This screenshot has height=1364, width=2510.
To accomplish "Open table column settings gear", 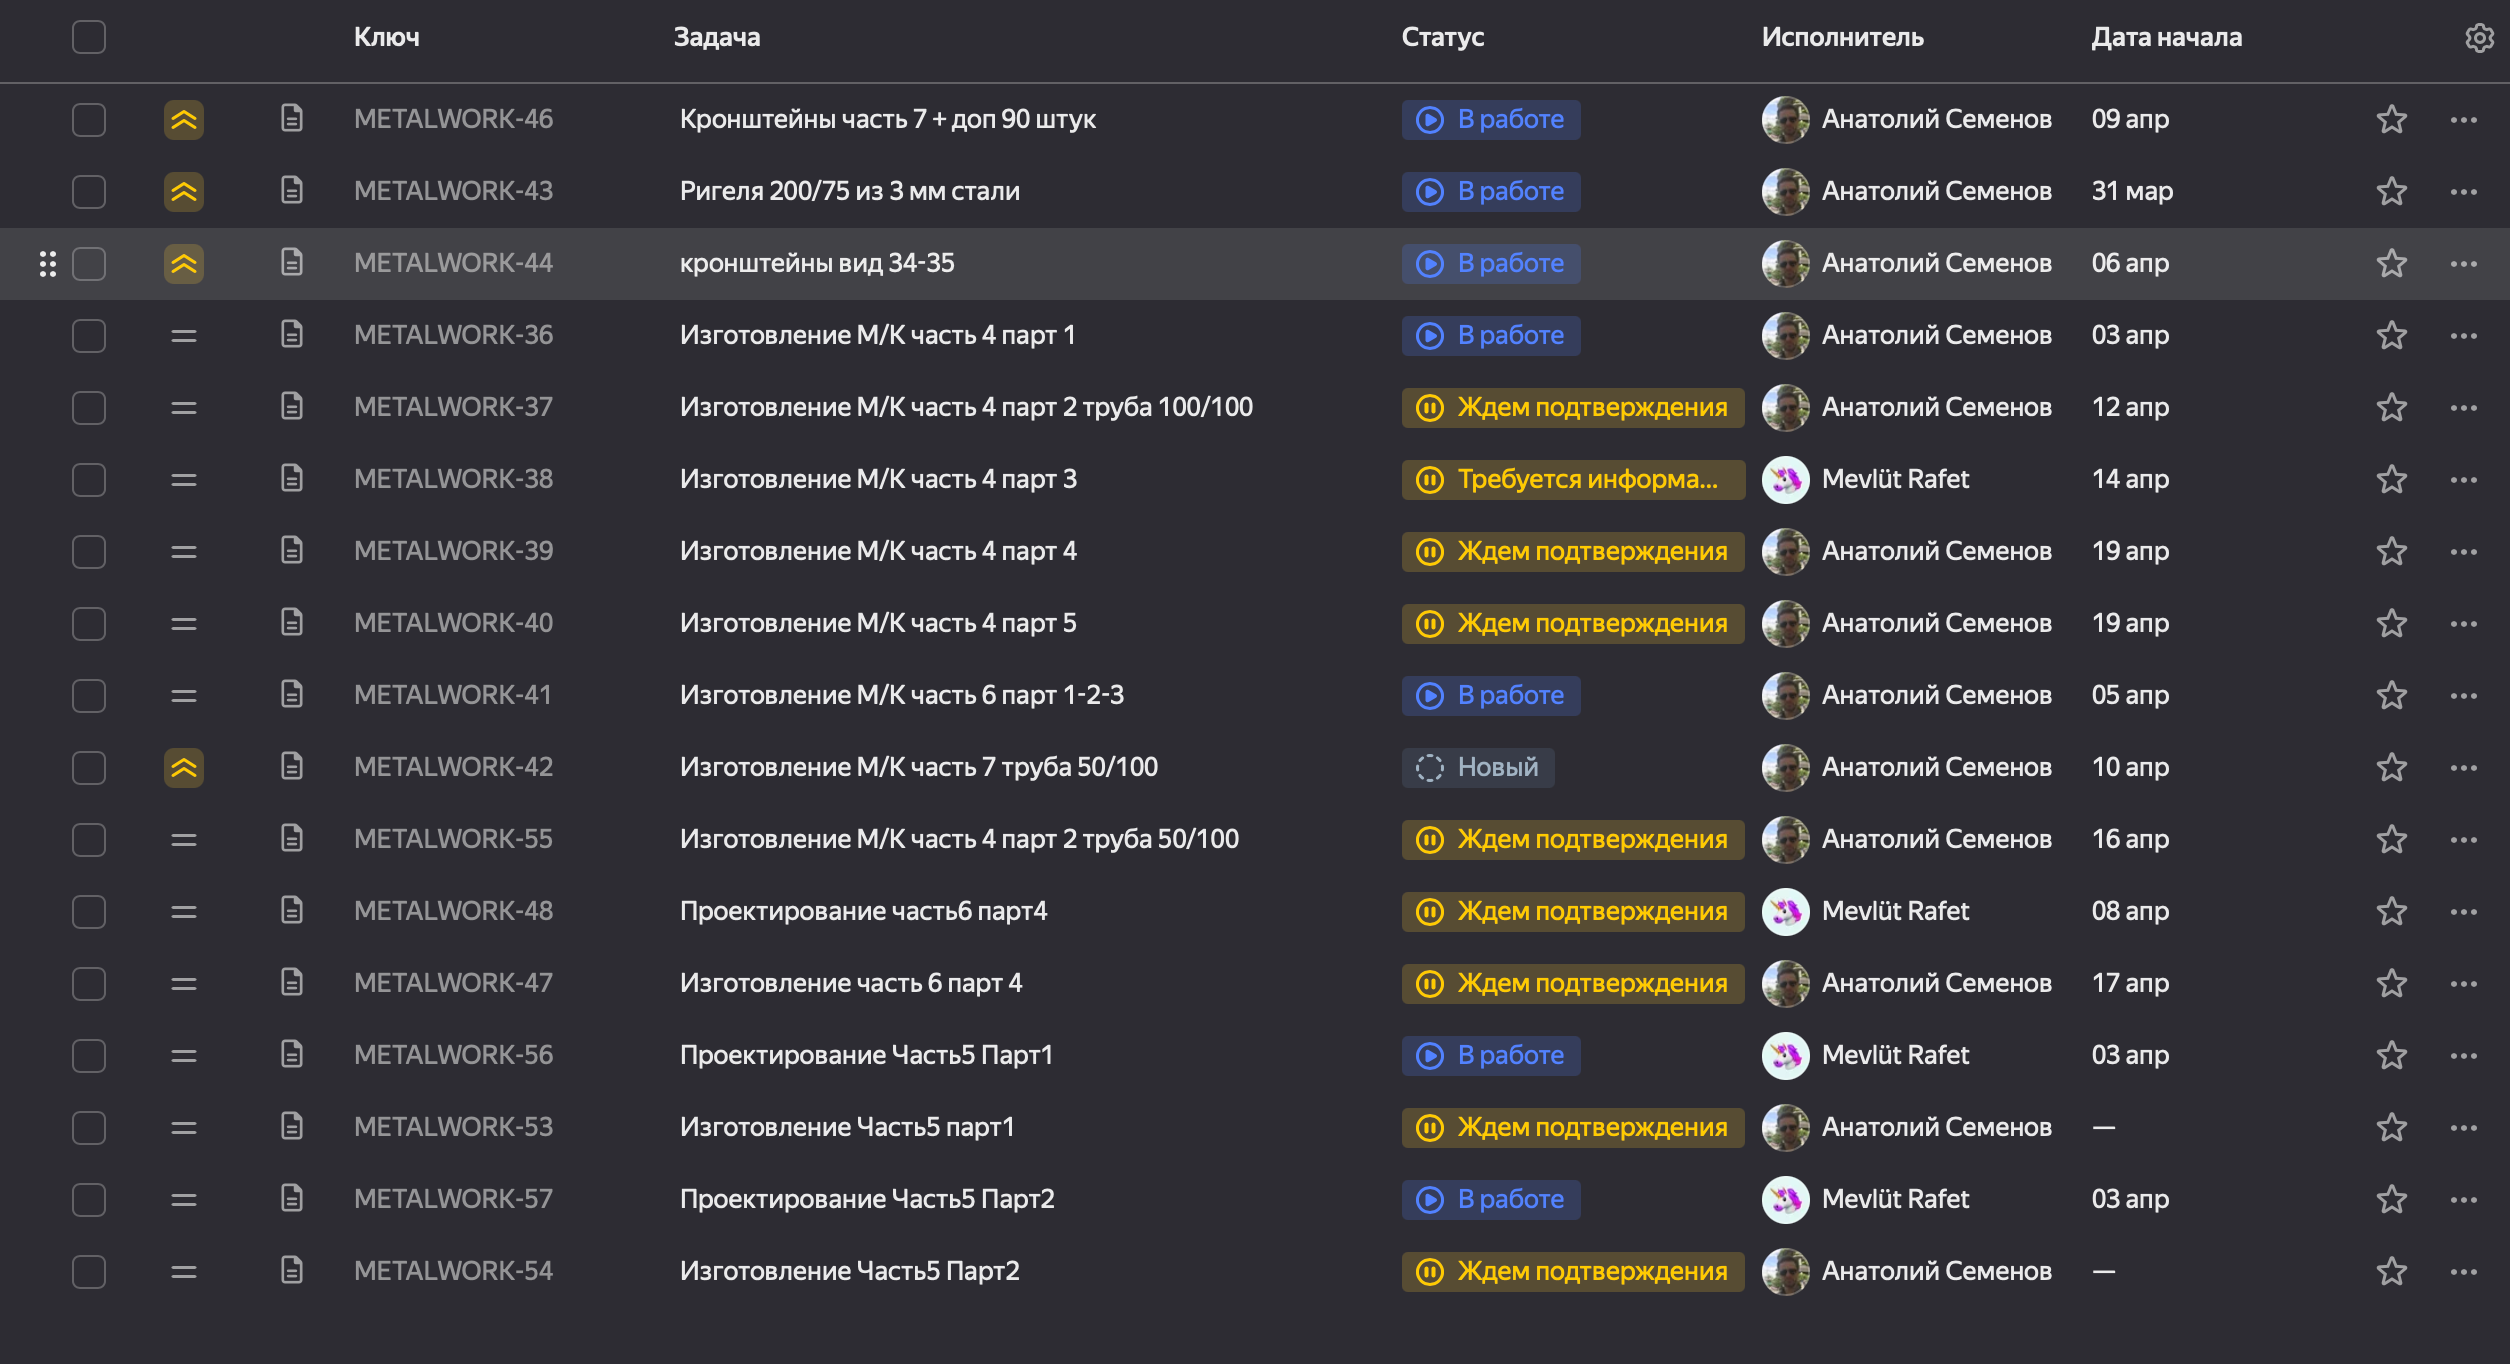I will [x=2478, y=38].
